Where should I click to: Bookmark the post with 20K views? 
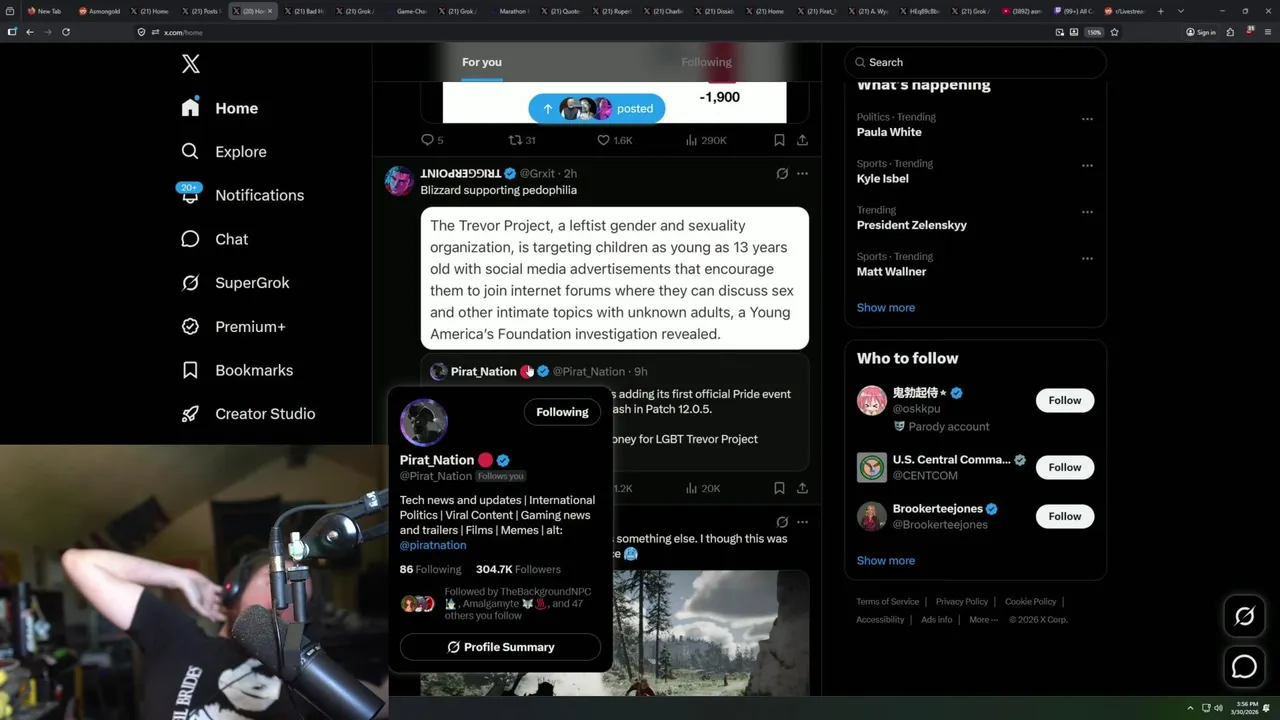point(779,488)
